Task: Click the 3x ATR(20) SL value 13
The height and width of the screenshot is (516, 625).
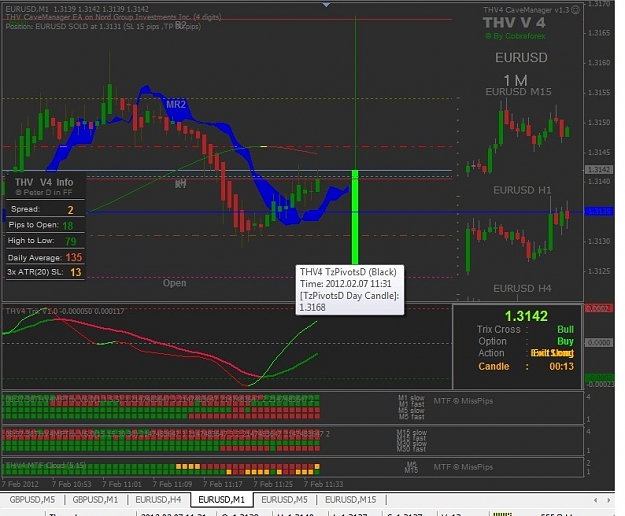Action: coord(76,272)
